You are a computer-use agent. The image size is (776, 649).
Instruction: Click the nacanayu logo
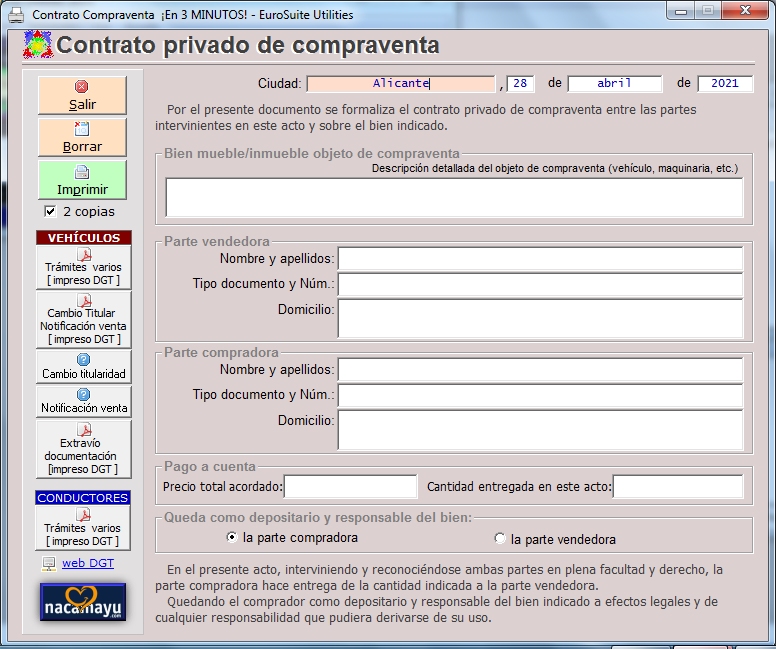tap(83, 602)
